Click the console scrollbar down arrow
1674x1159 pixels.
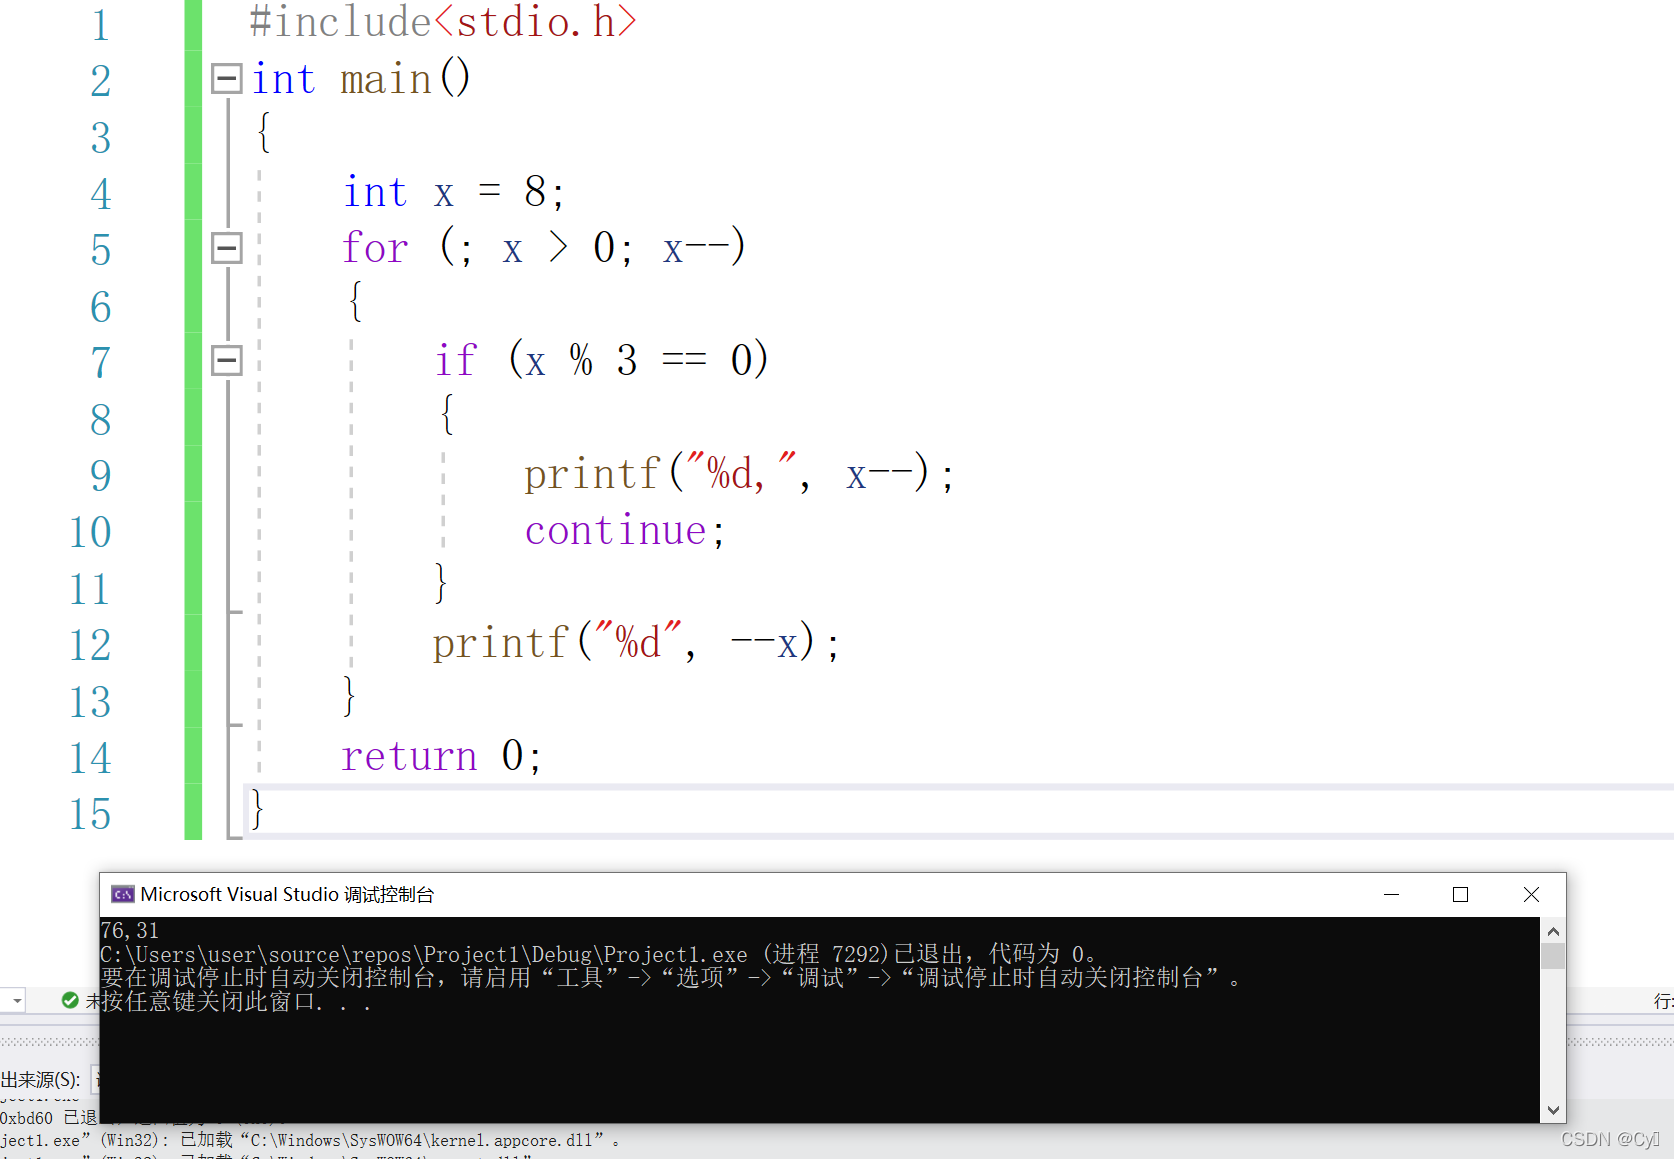pos(1553,1110)
